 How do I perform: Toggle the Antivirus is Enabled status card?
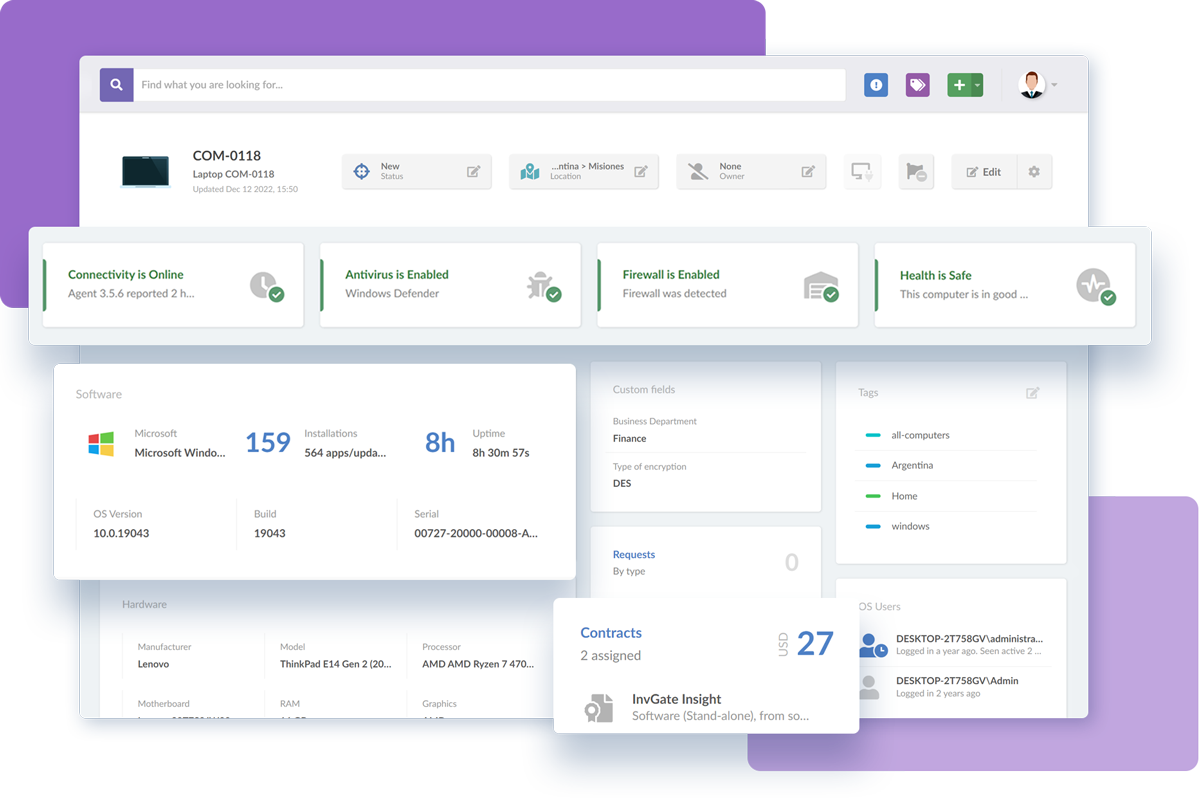tap(449, 284)
